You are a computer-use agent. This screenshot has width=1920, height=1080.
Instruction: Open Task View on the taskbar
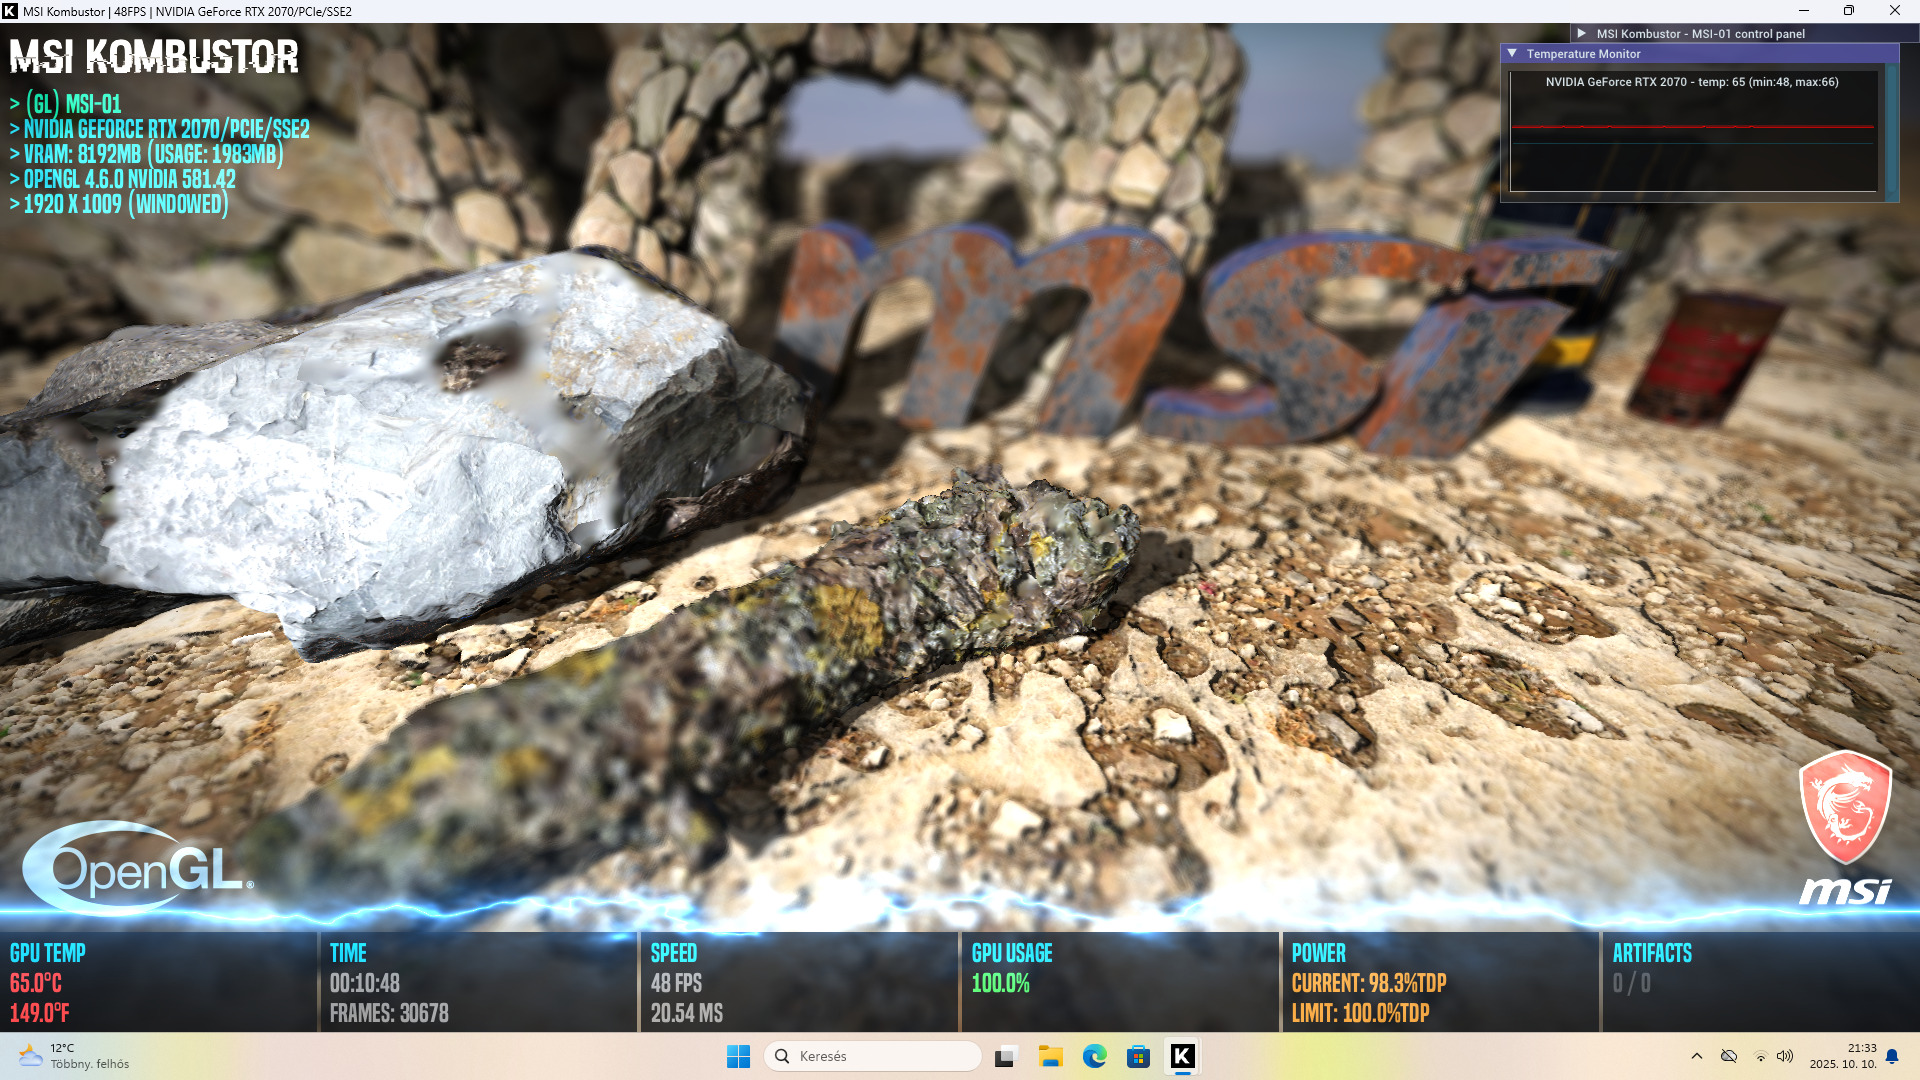point(1006,1056)
